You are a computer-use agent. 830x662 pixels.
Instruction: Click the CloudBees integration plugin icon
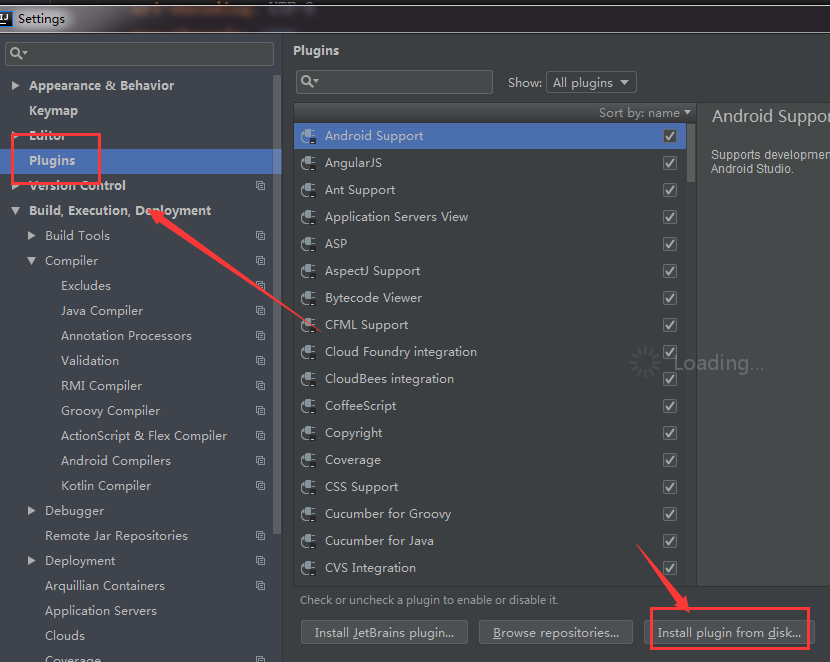coord(309,379)
